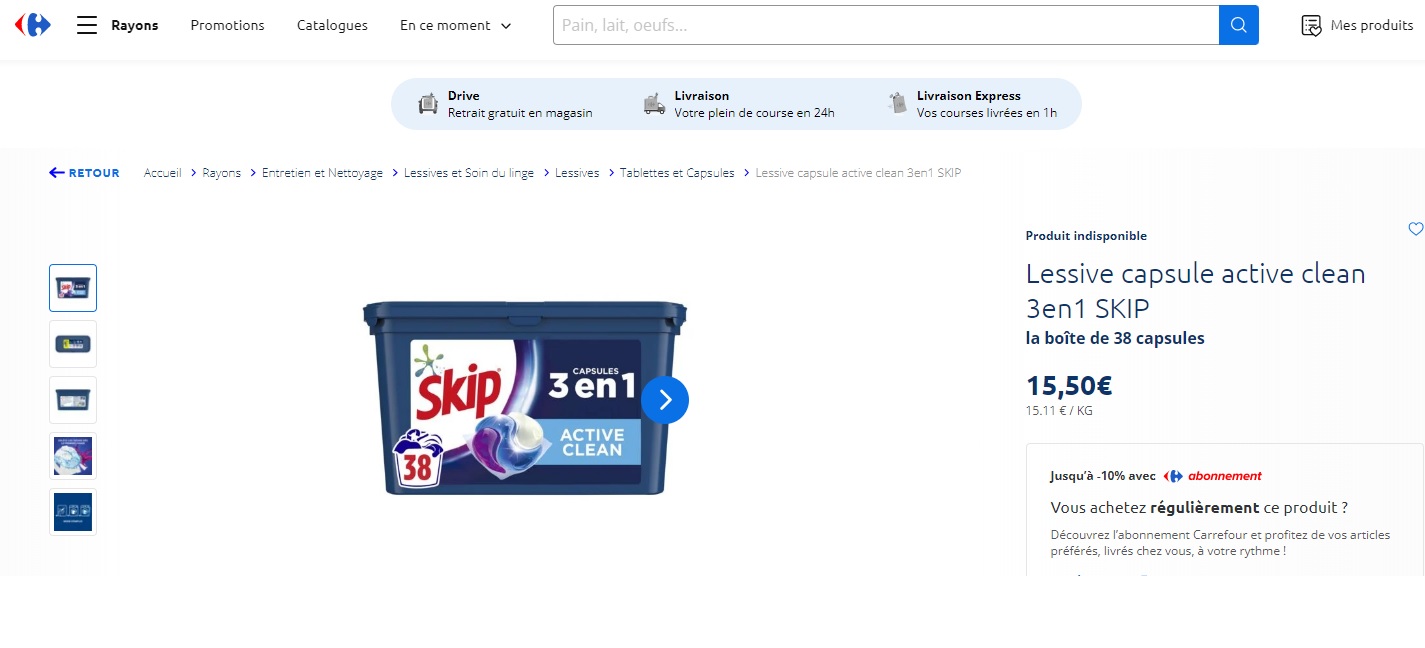Open the Rayons hamburger menu icon
This screenshot has height=648, width=1425.
tap(87, 25)
